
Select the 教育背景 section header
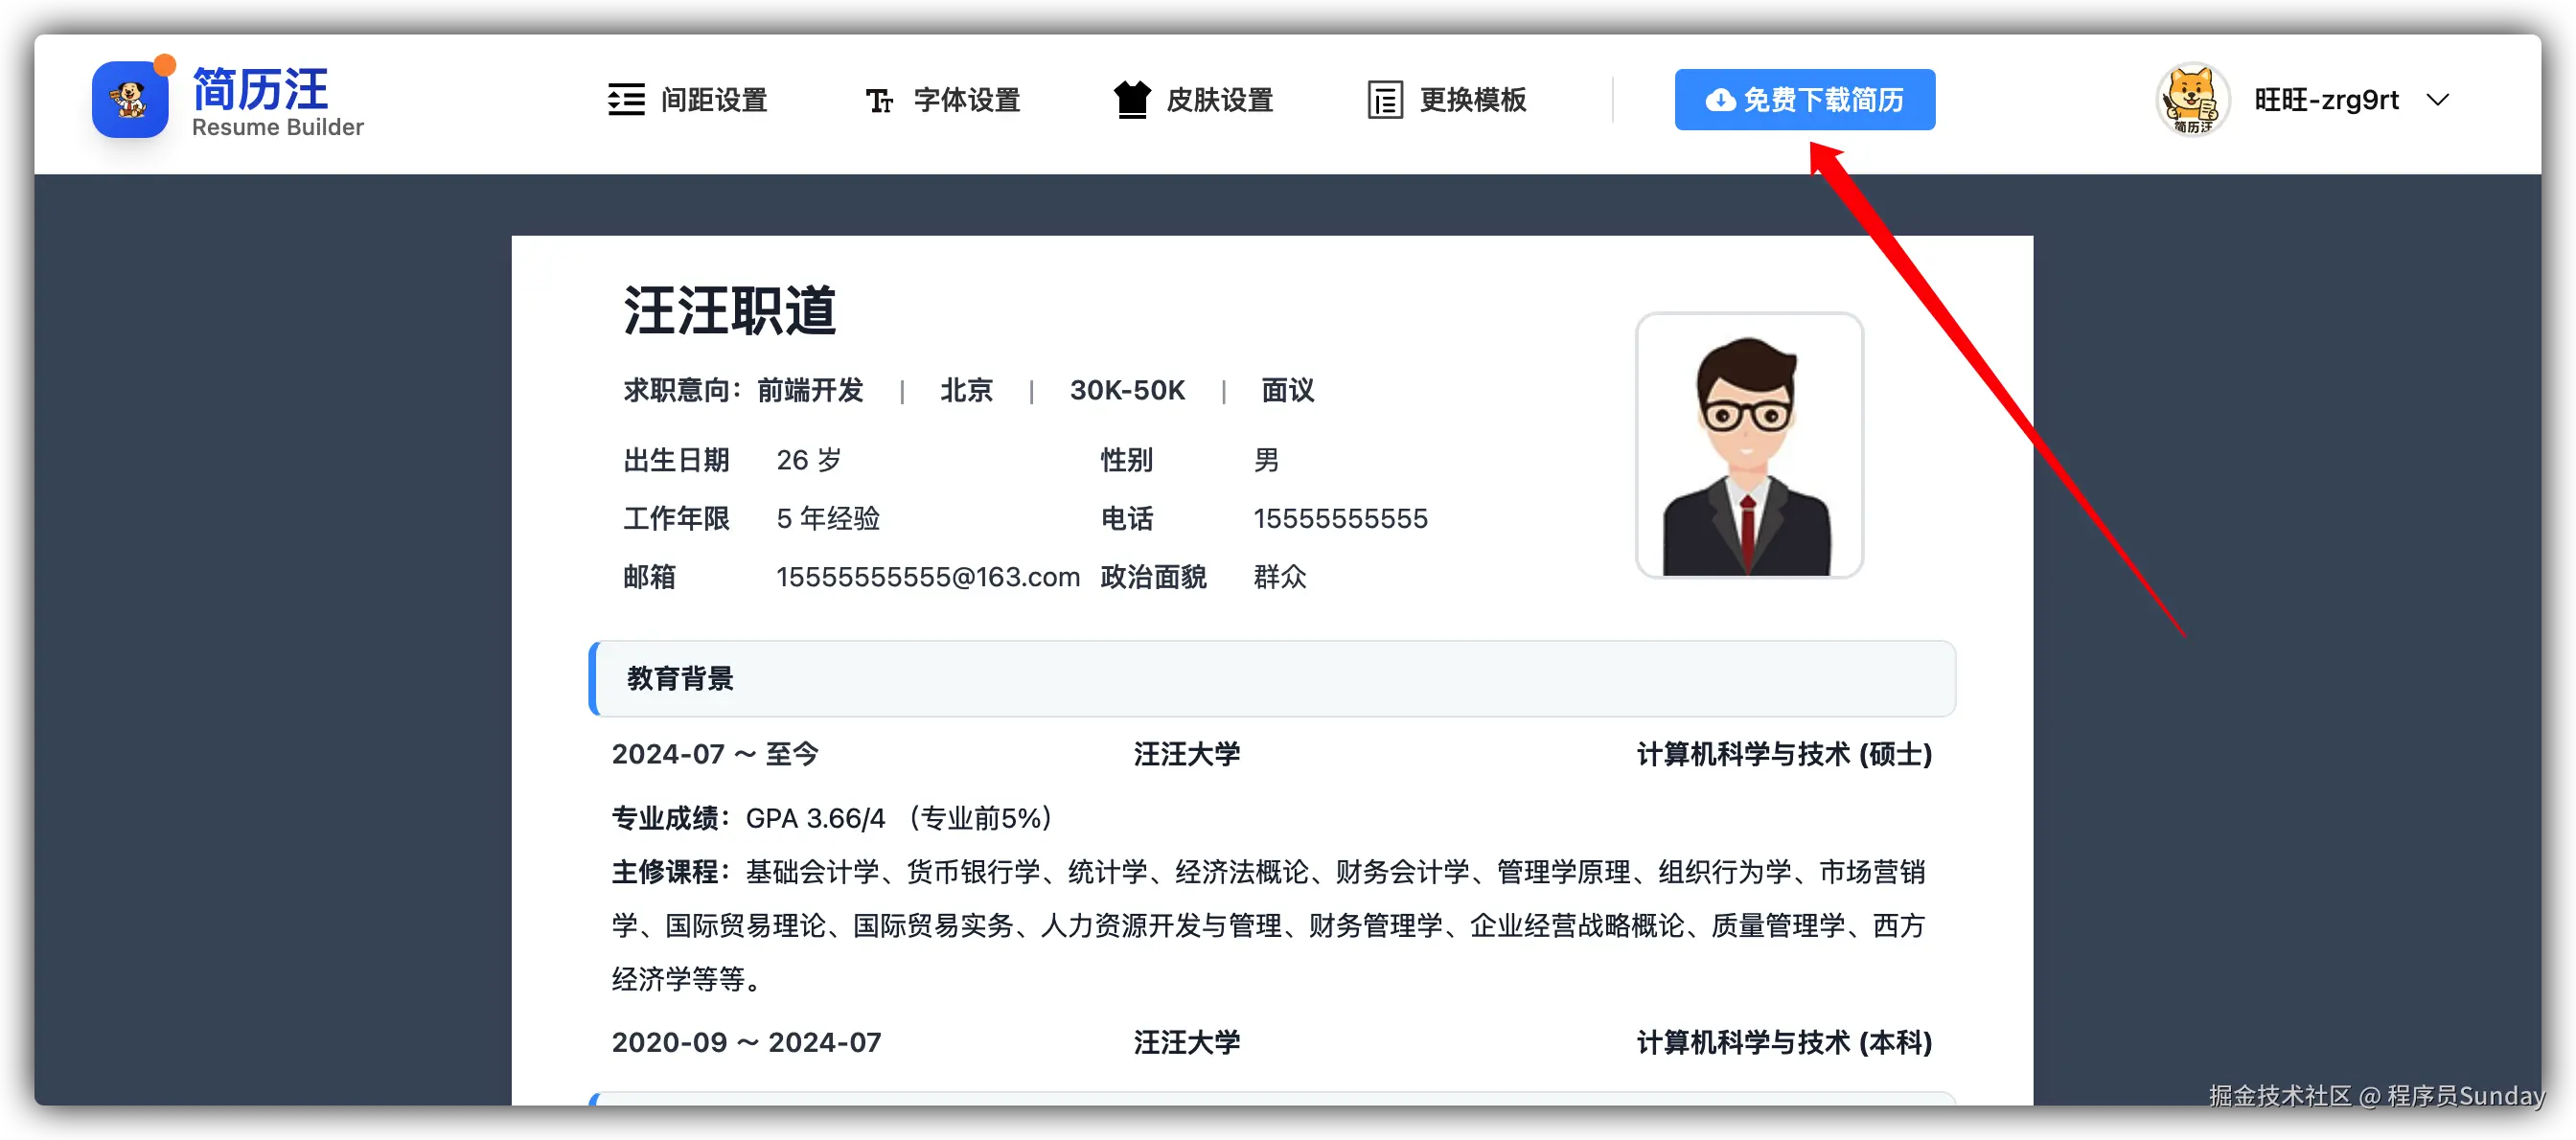[x=680, y=679]
